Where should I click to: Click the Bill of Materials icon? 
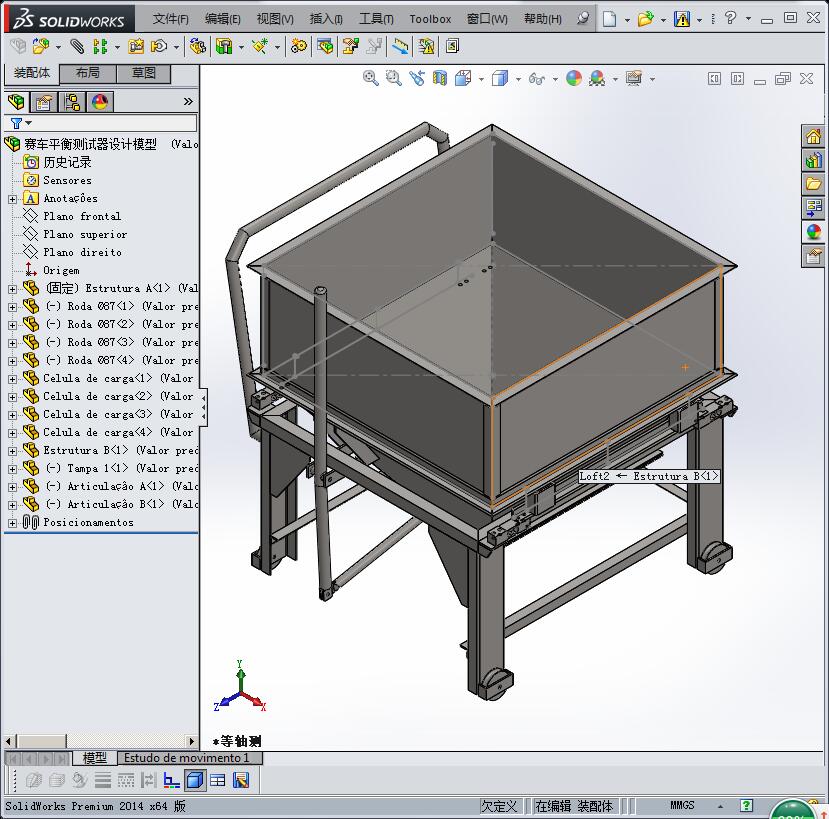pyautogui.click(x=325, y=47)
